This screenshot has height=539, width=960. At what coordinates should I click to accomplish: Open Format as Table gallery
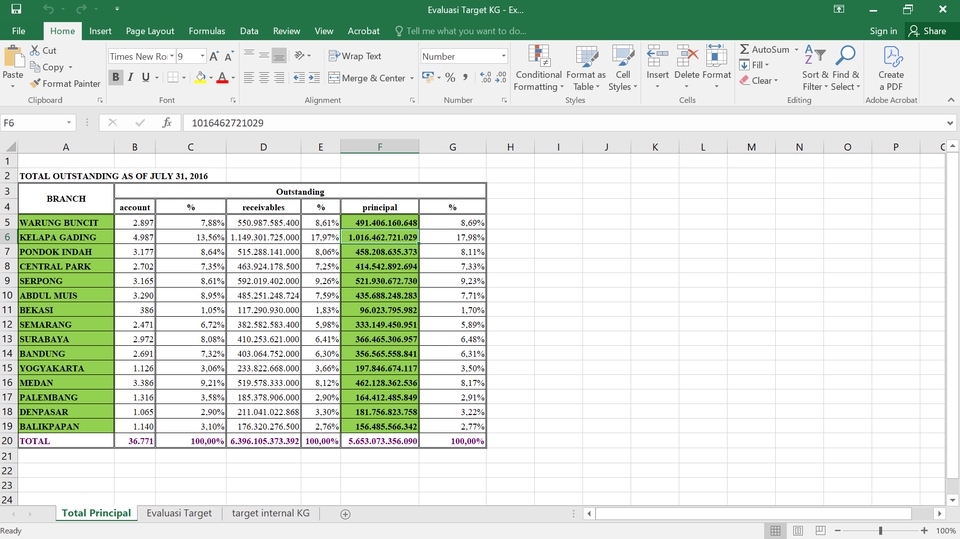(x=586, y=68)
